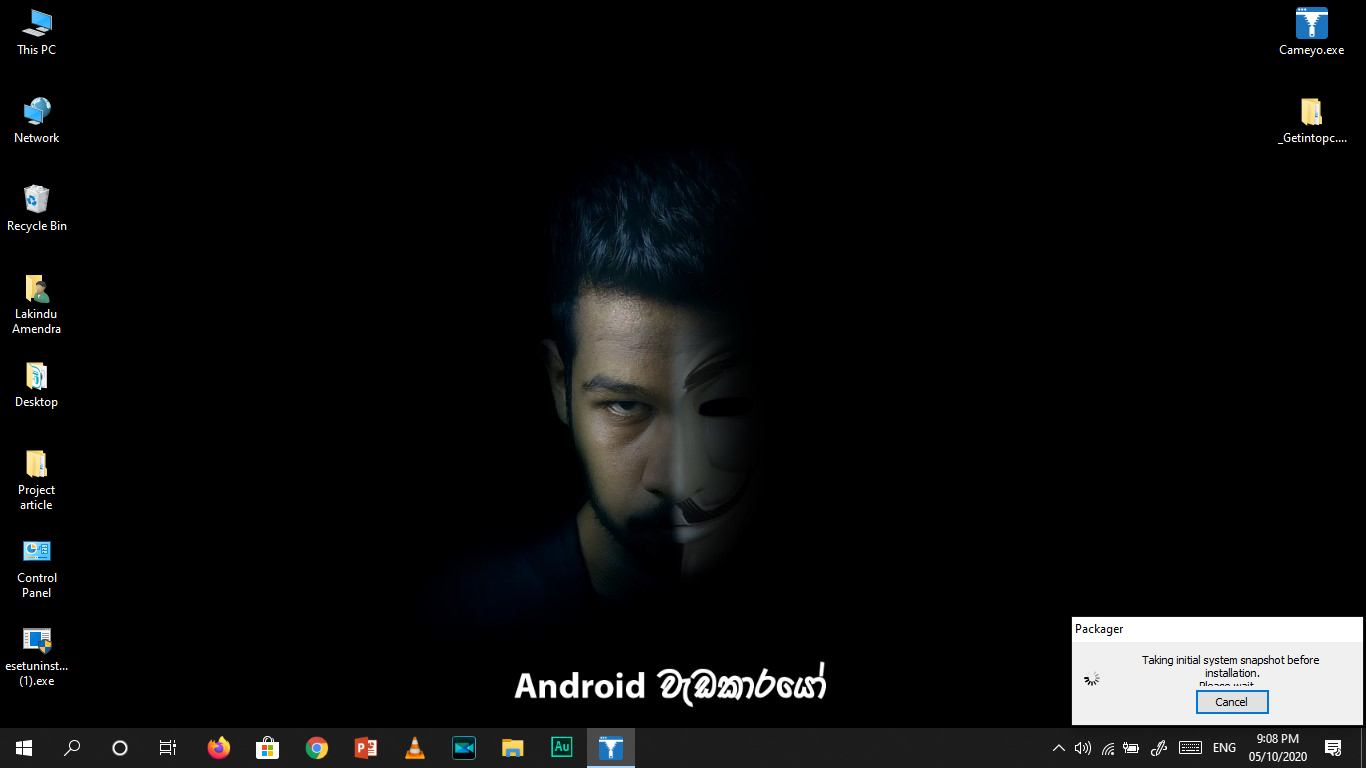1366x768 pixels.
Task: Cancel the Packager snapshot
Action: pyautogui.click(x=1232, y=702)
